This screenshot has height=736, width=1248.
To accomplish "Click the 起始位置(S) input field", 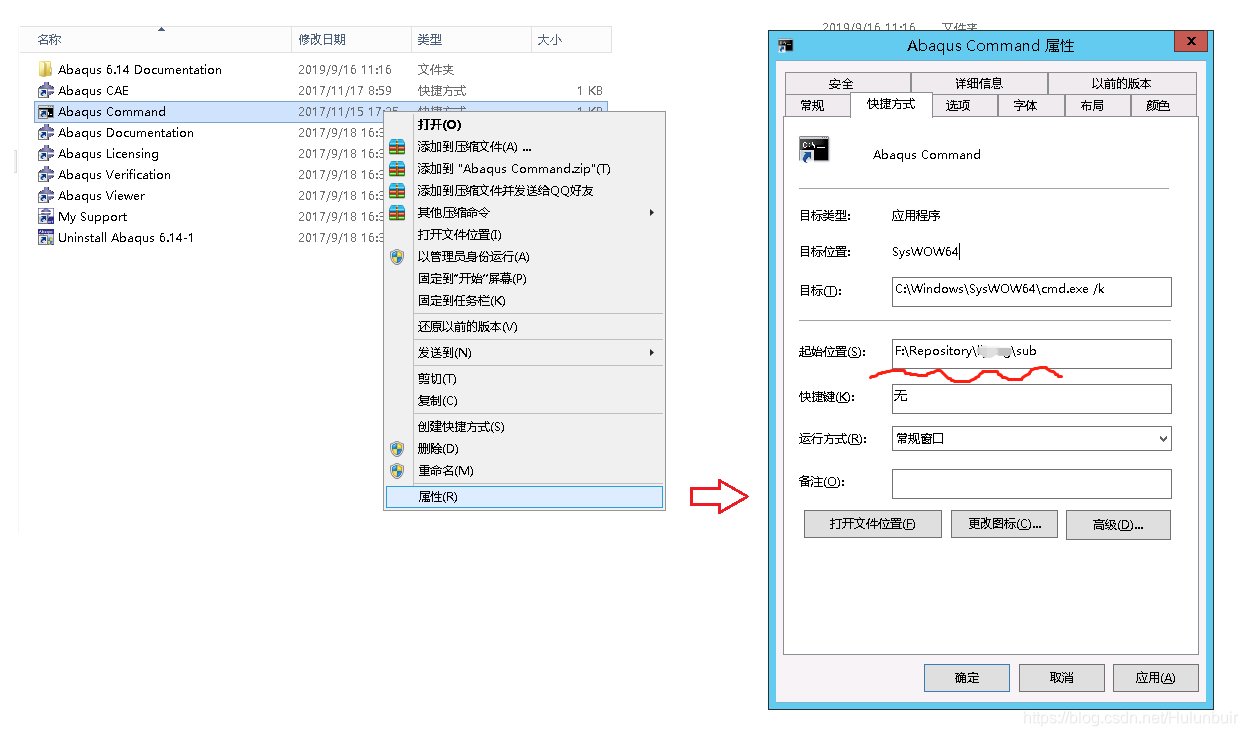I will [1031, 353].
